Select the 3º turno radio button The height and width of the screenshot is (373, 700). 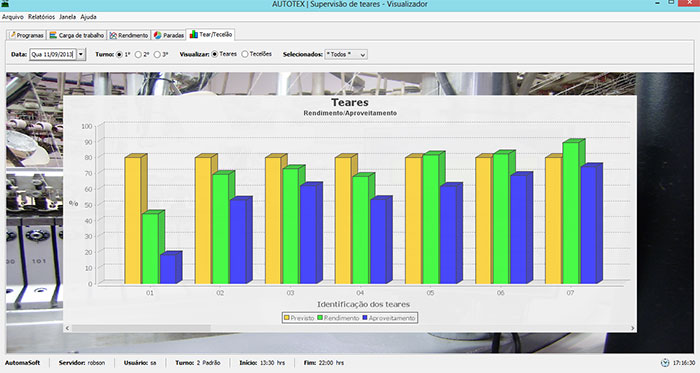[x=157, y=54]
